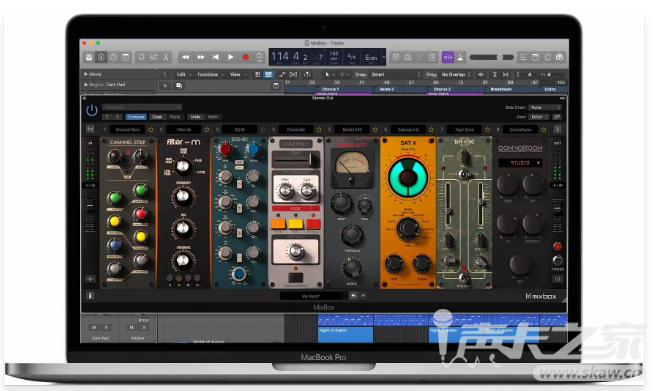Toggle the plugin window power button

point(92,110)
